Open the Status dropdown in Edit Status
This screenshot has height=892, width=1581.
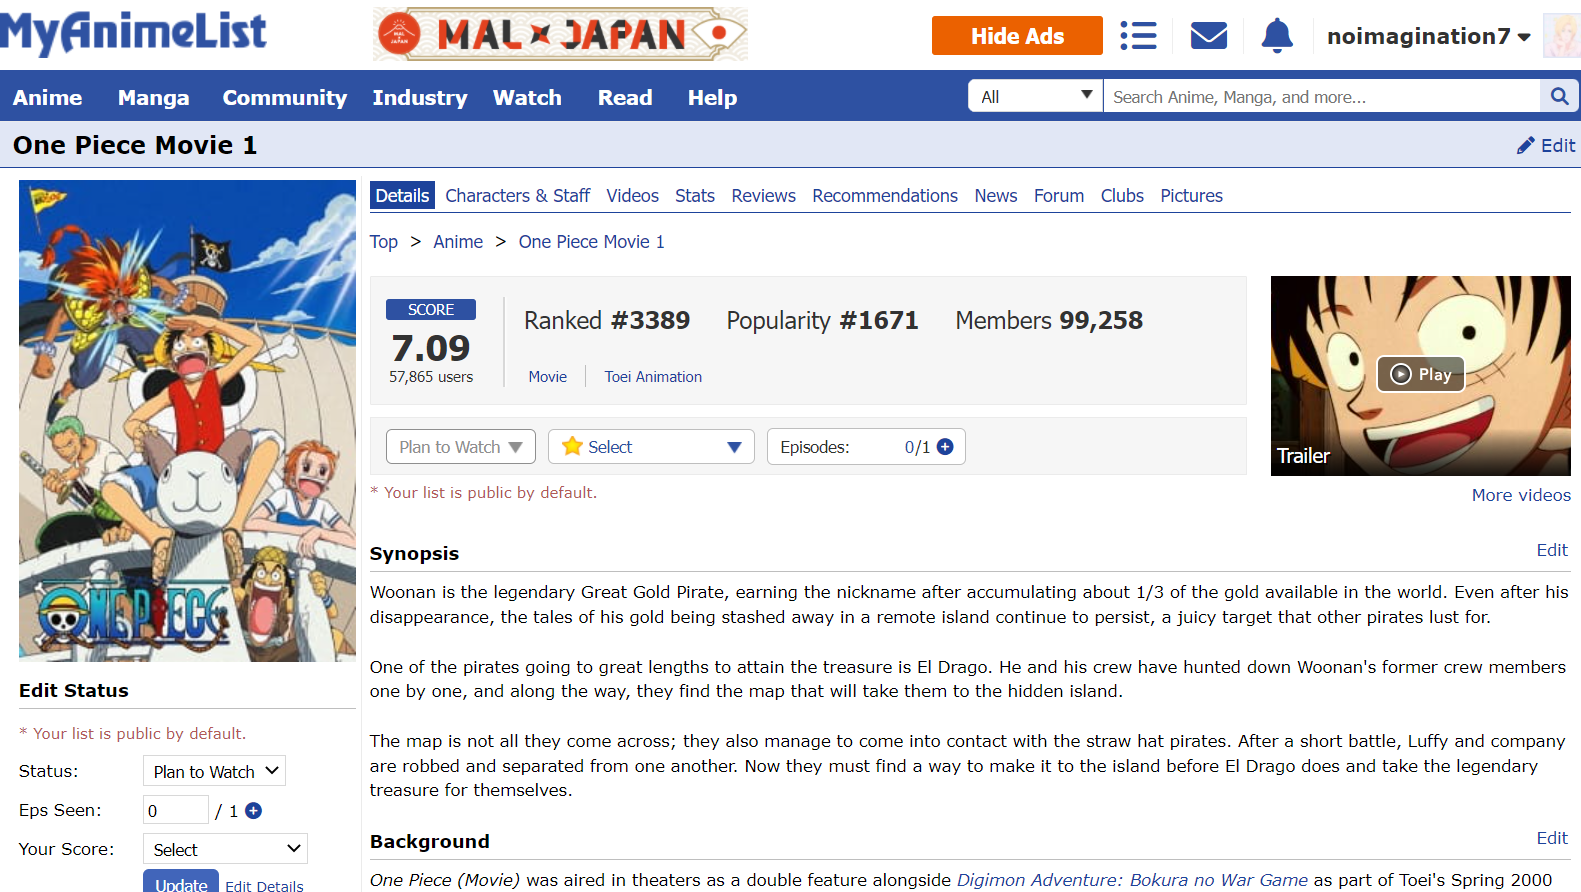(215, 771)
